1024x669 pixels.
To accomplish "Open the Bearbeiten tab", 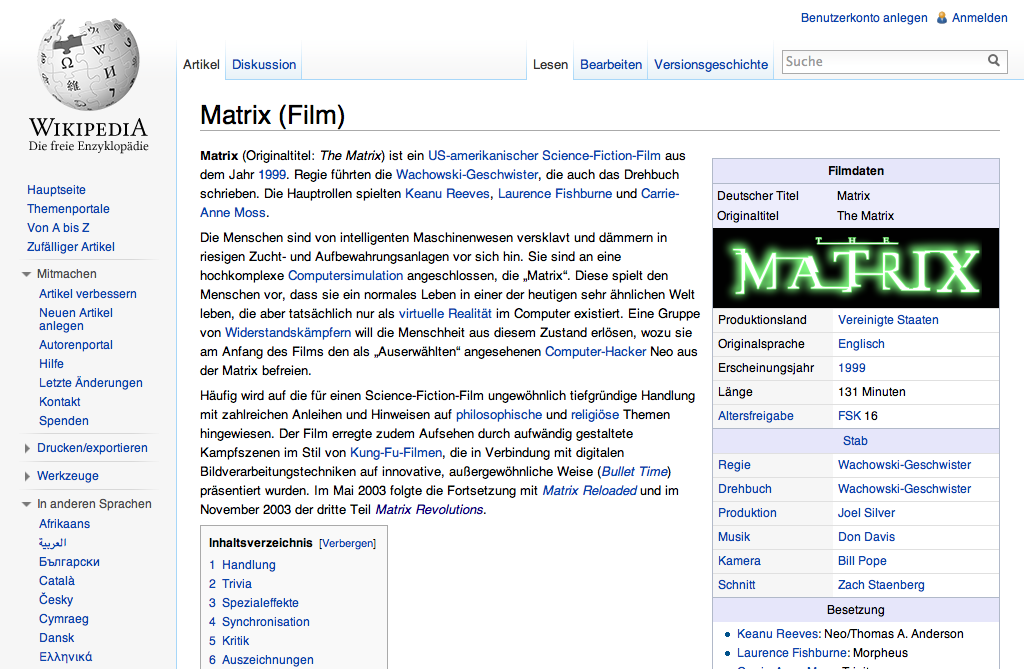I will tap(611, 65).
